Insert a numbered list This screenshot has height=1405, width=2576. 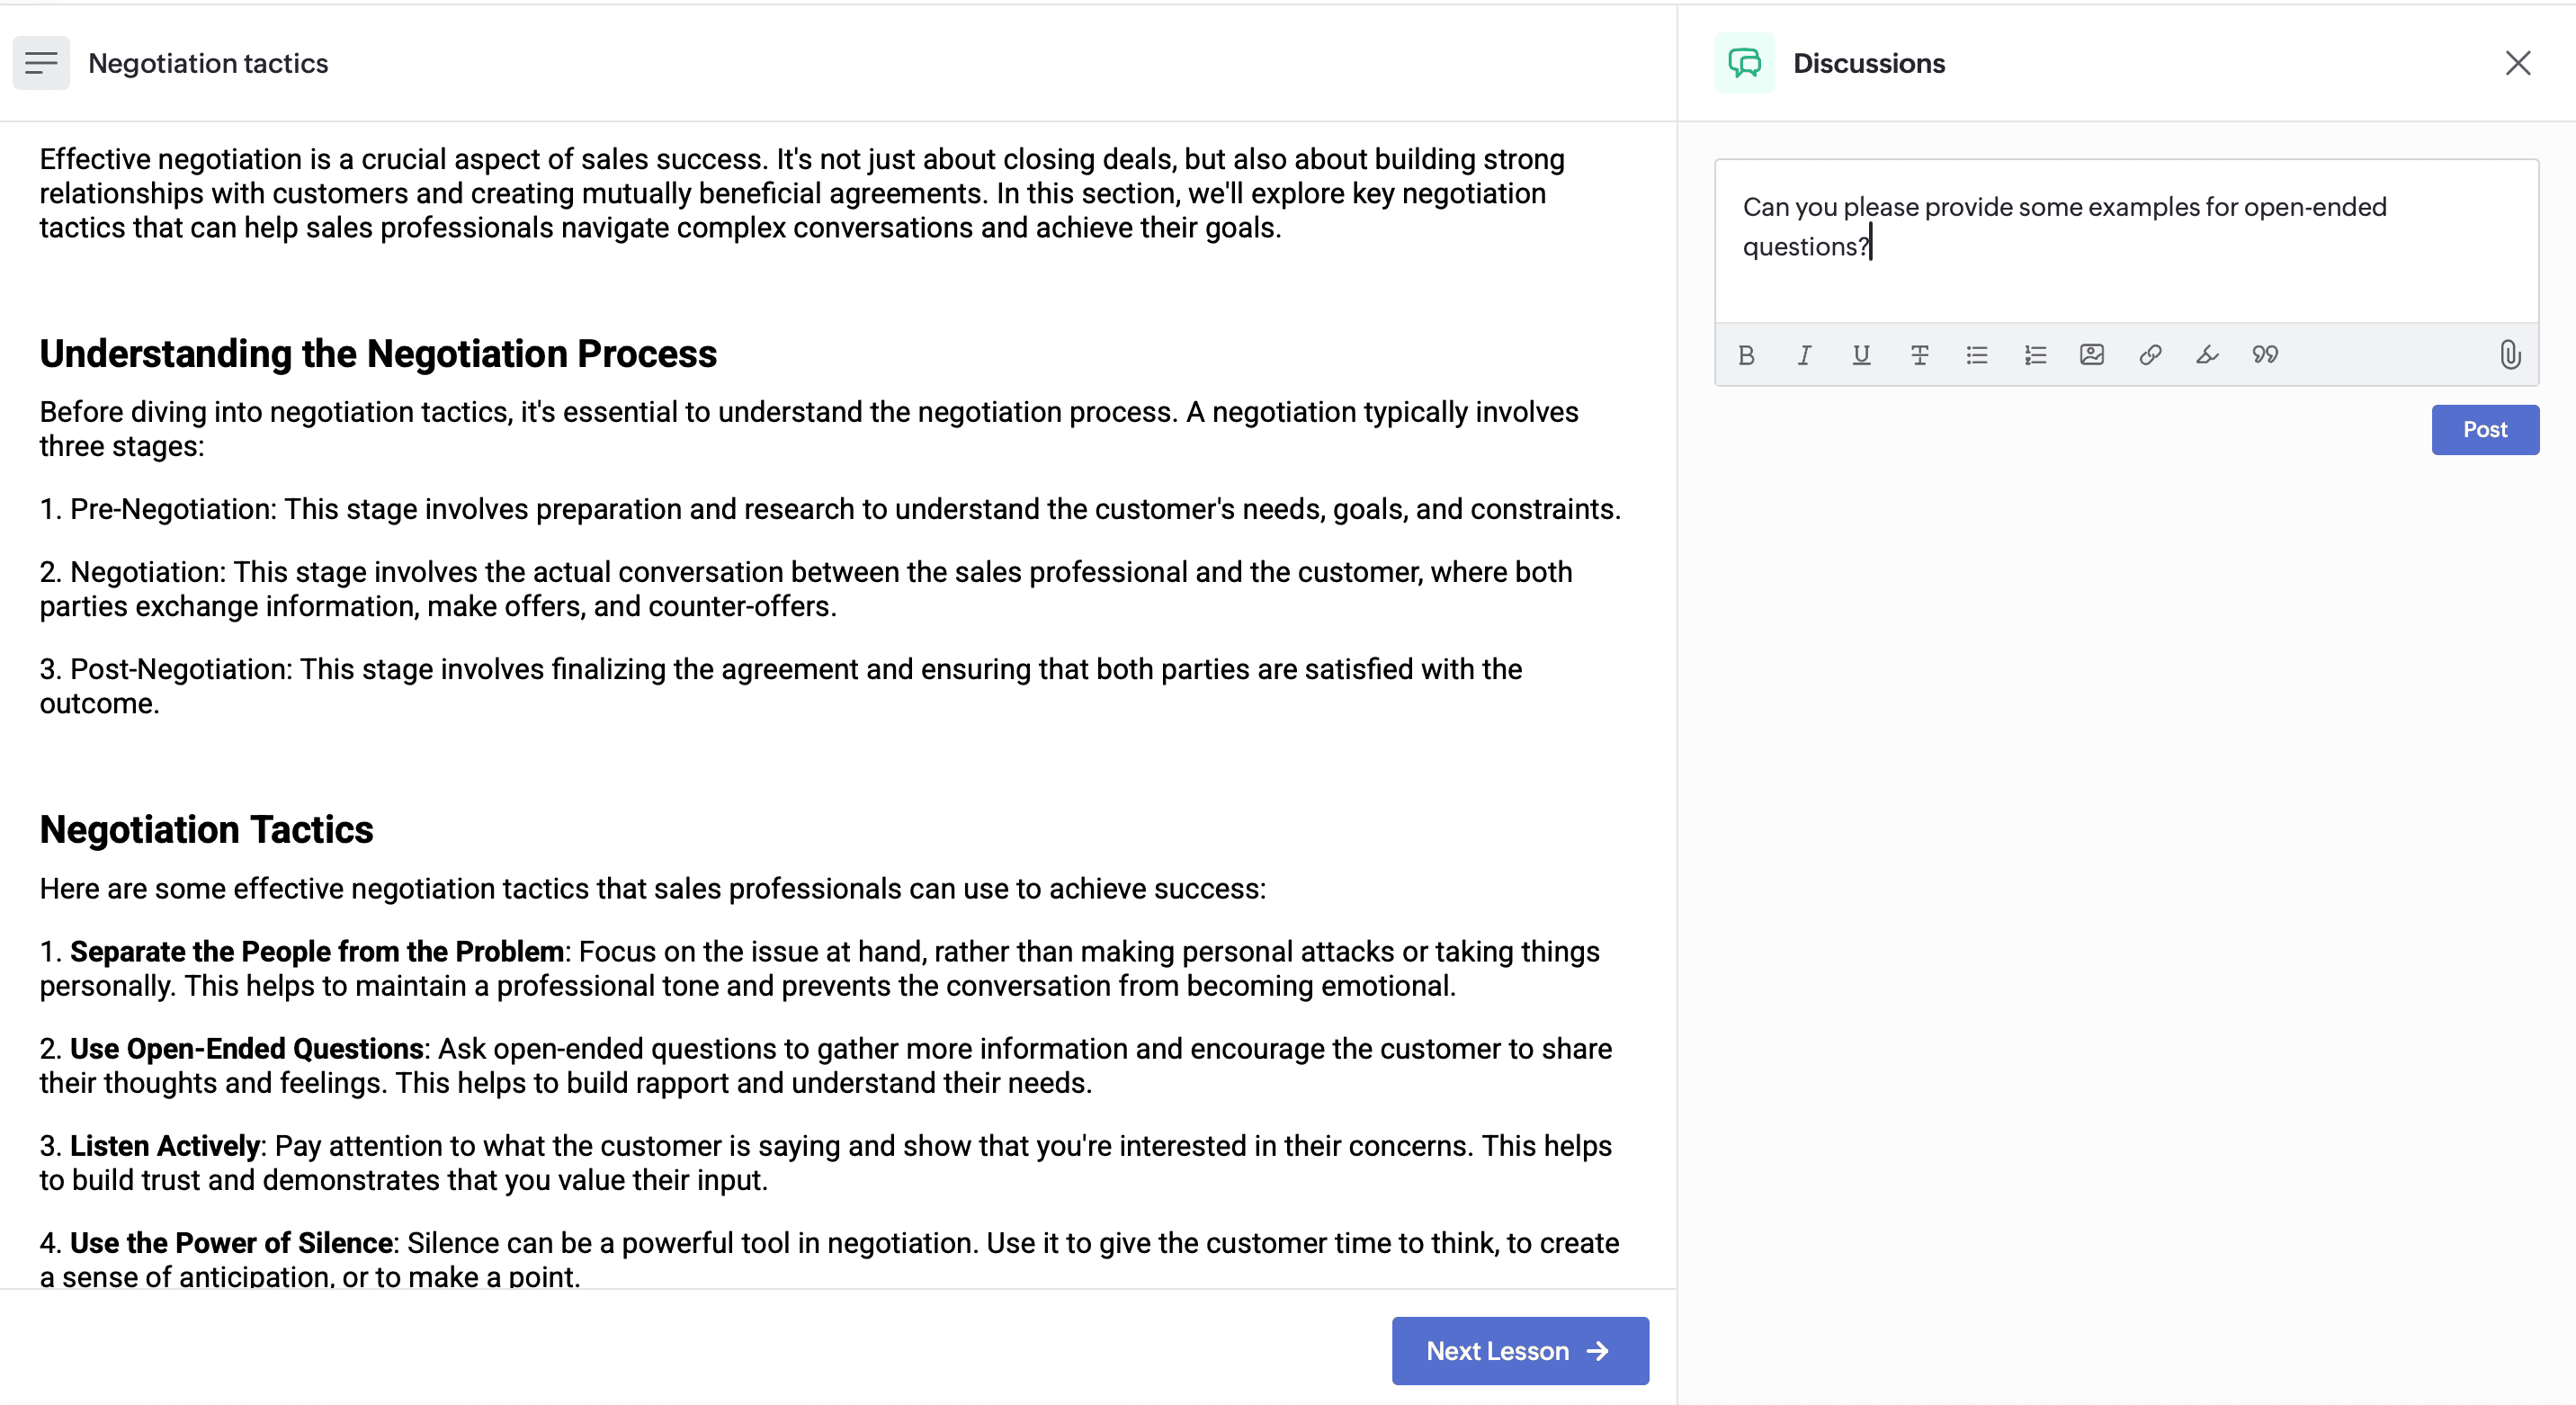click(x=2035, y=355)
